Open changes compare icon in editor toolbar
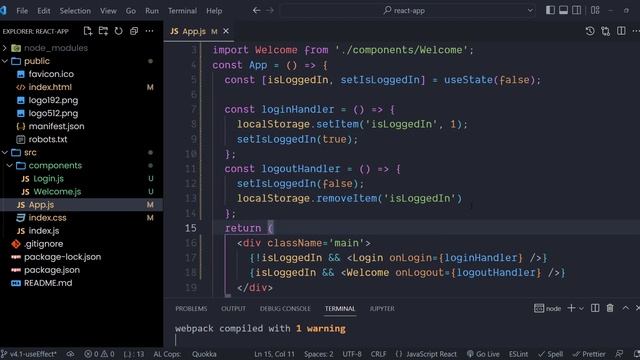The height and width of the screenshot is (360, 640). coord(605,31)
